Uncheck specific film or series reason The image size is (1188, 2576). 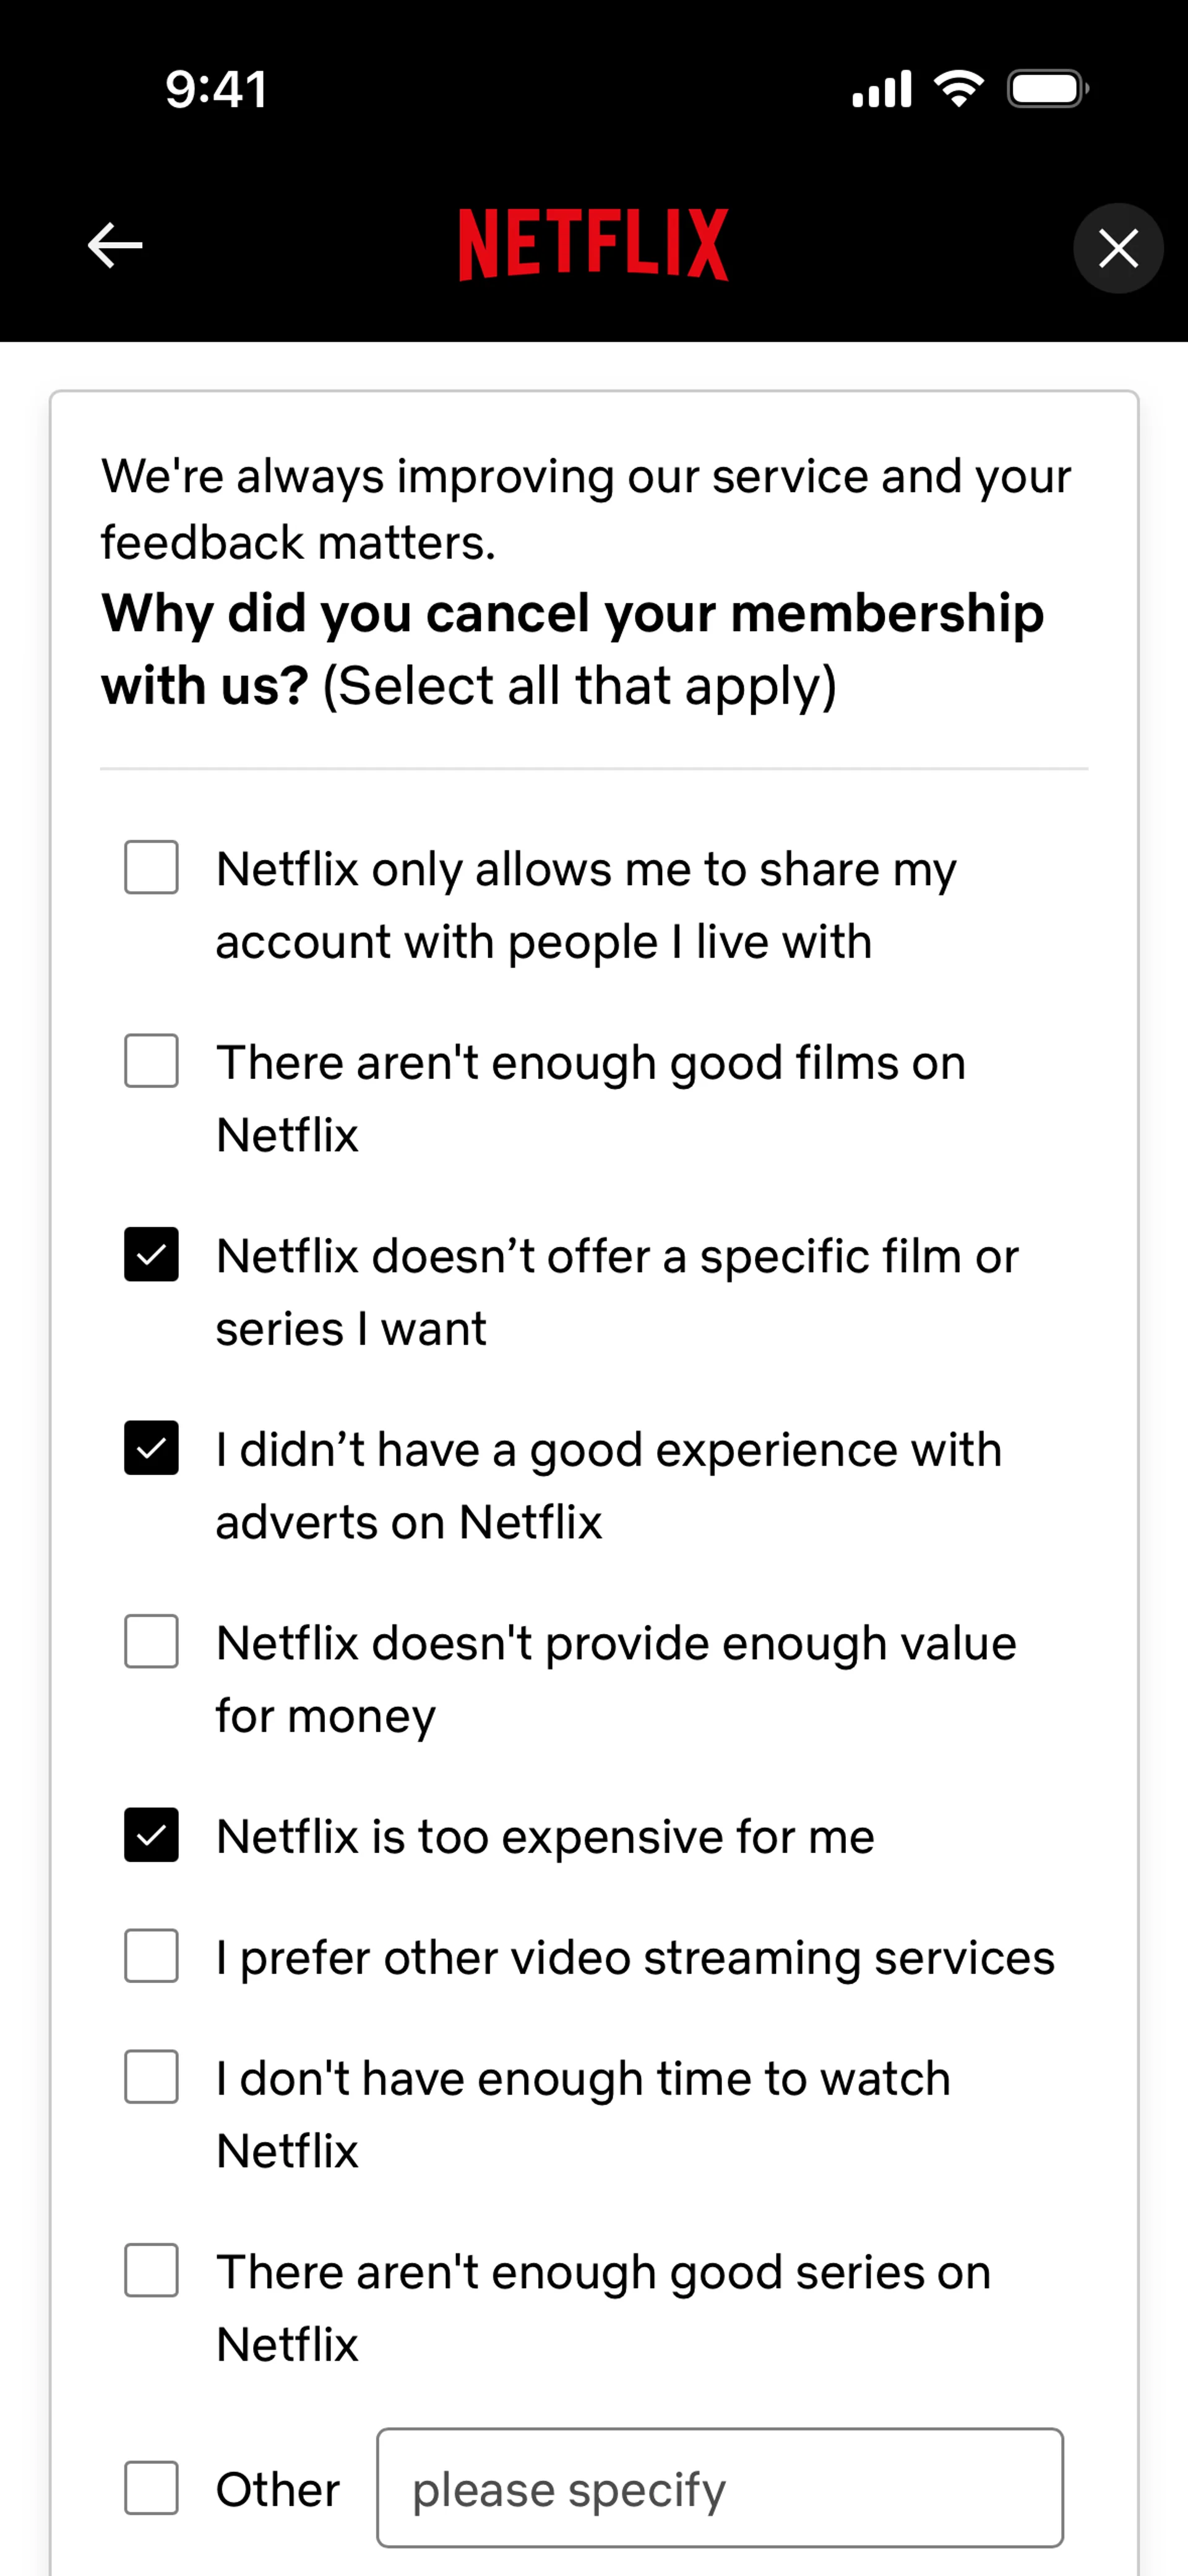coord(151,1254)
